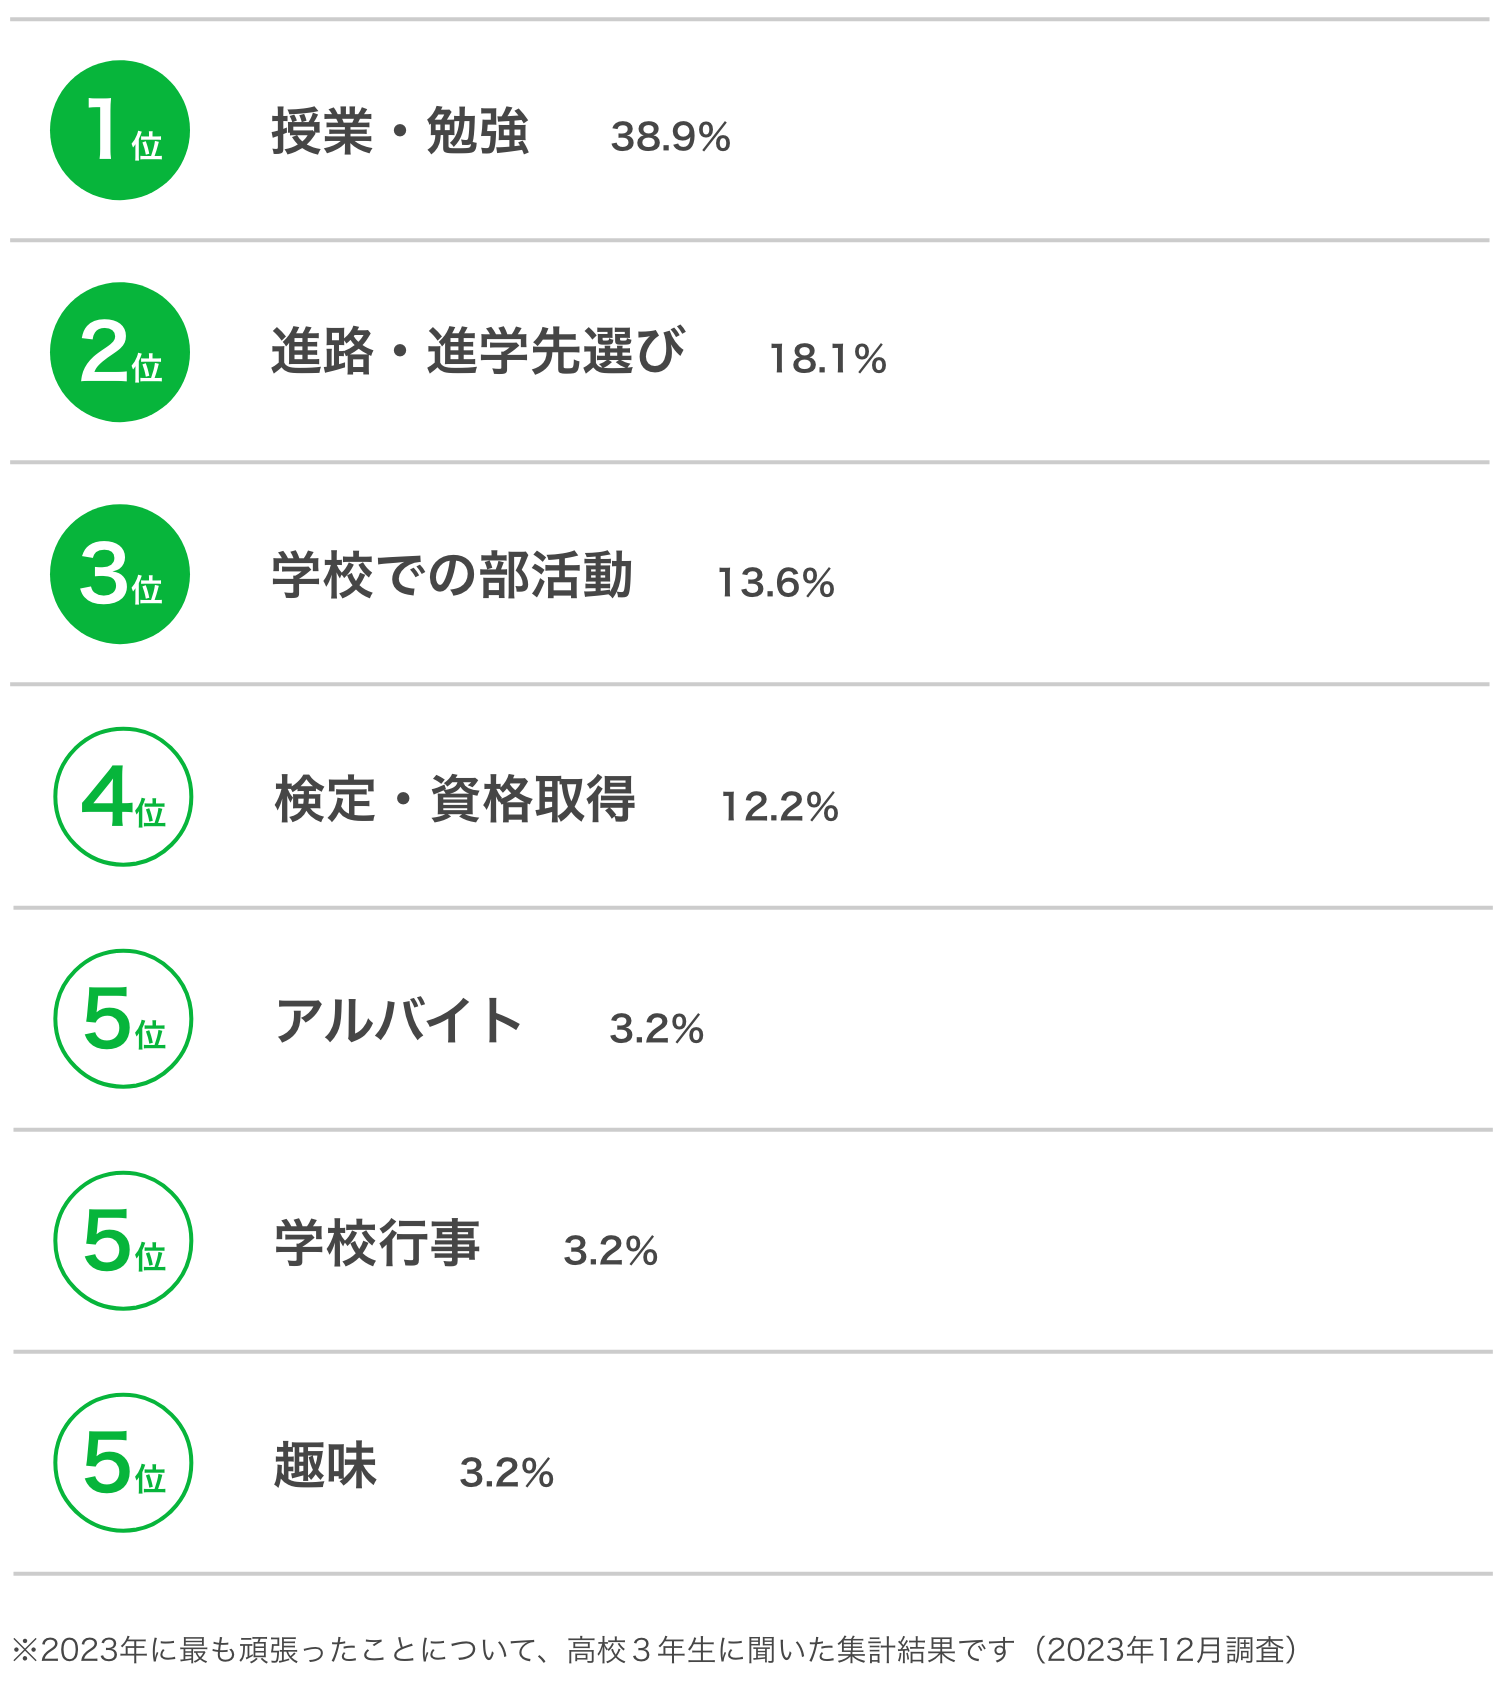The width and height of the screenshot is (1500, 1688).
Task: Click the outlined 4位 rank badge
Action: tap(123, 797)
